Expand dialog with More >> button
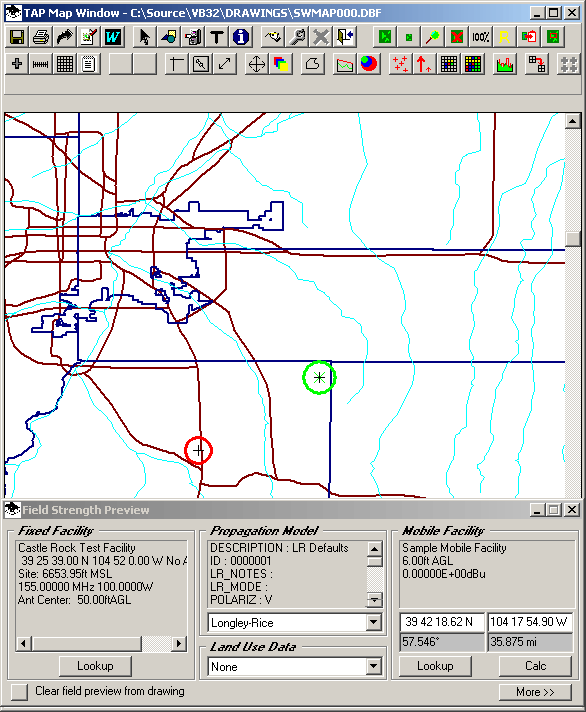Image resolution: width=586 pixels, height=712 pixels. [535, 692]
